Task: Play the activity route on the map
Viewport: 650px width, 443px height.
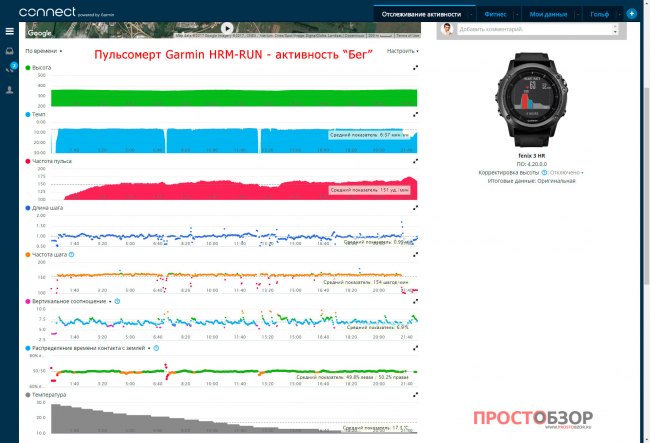Action: click(x=227, y=28)
